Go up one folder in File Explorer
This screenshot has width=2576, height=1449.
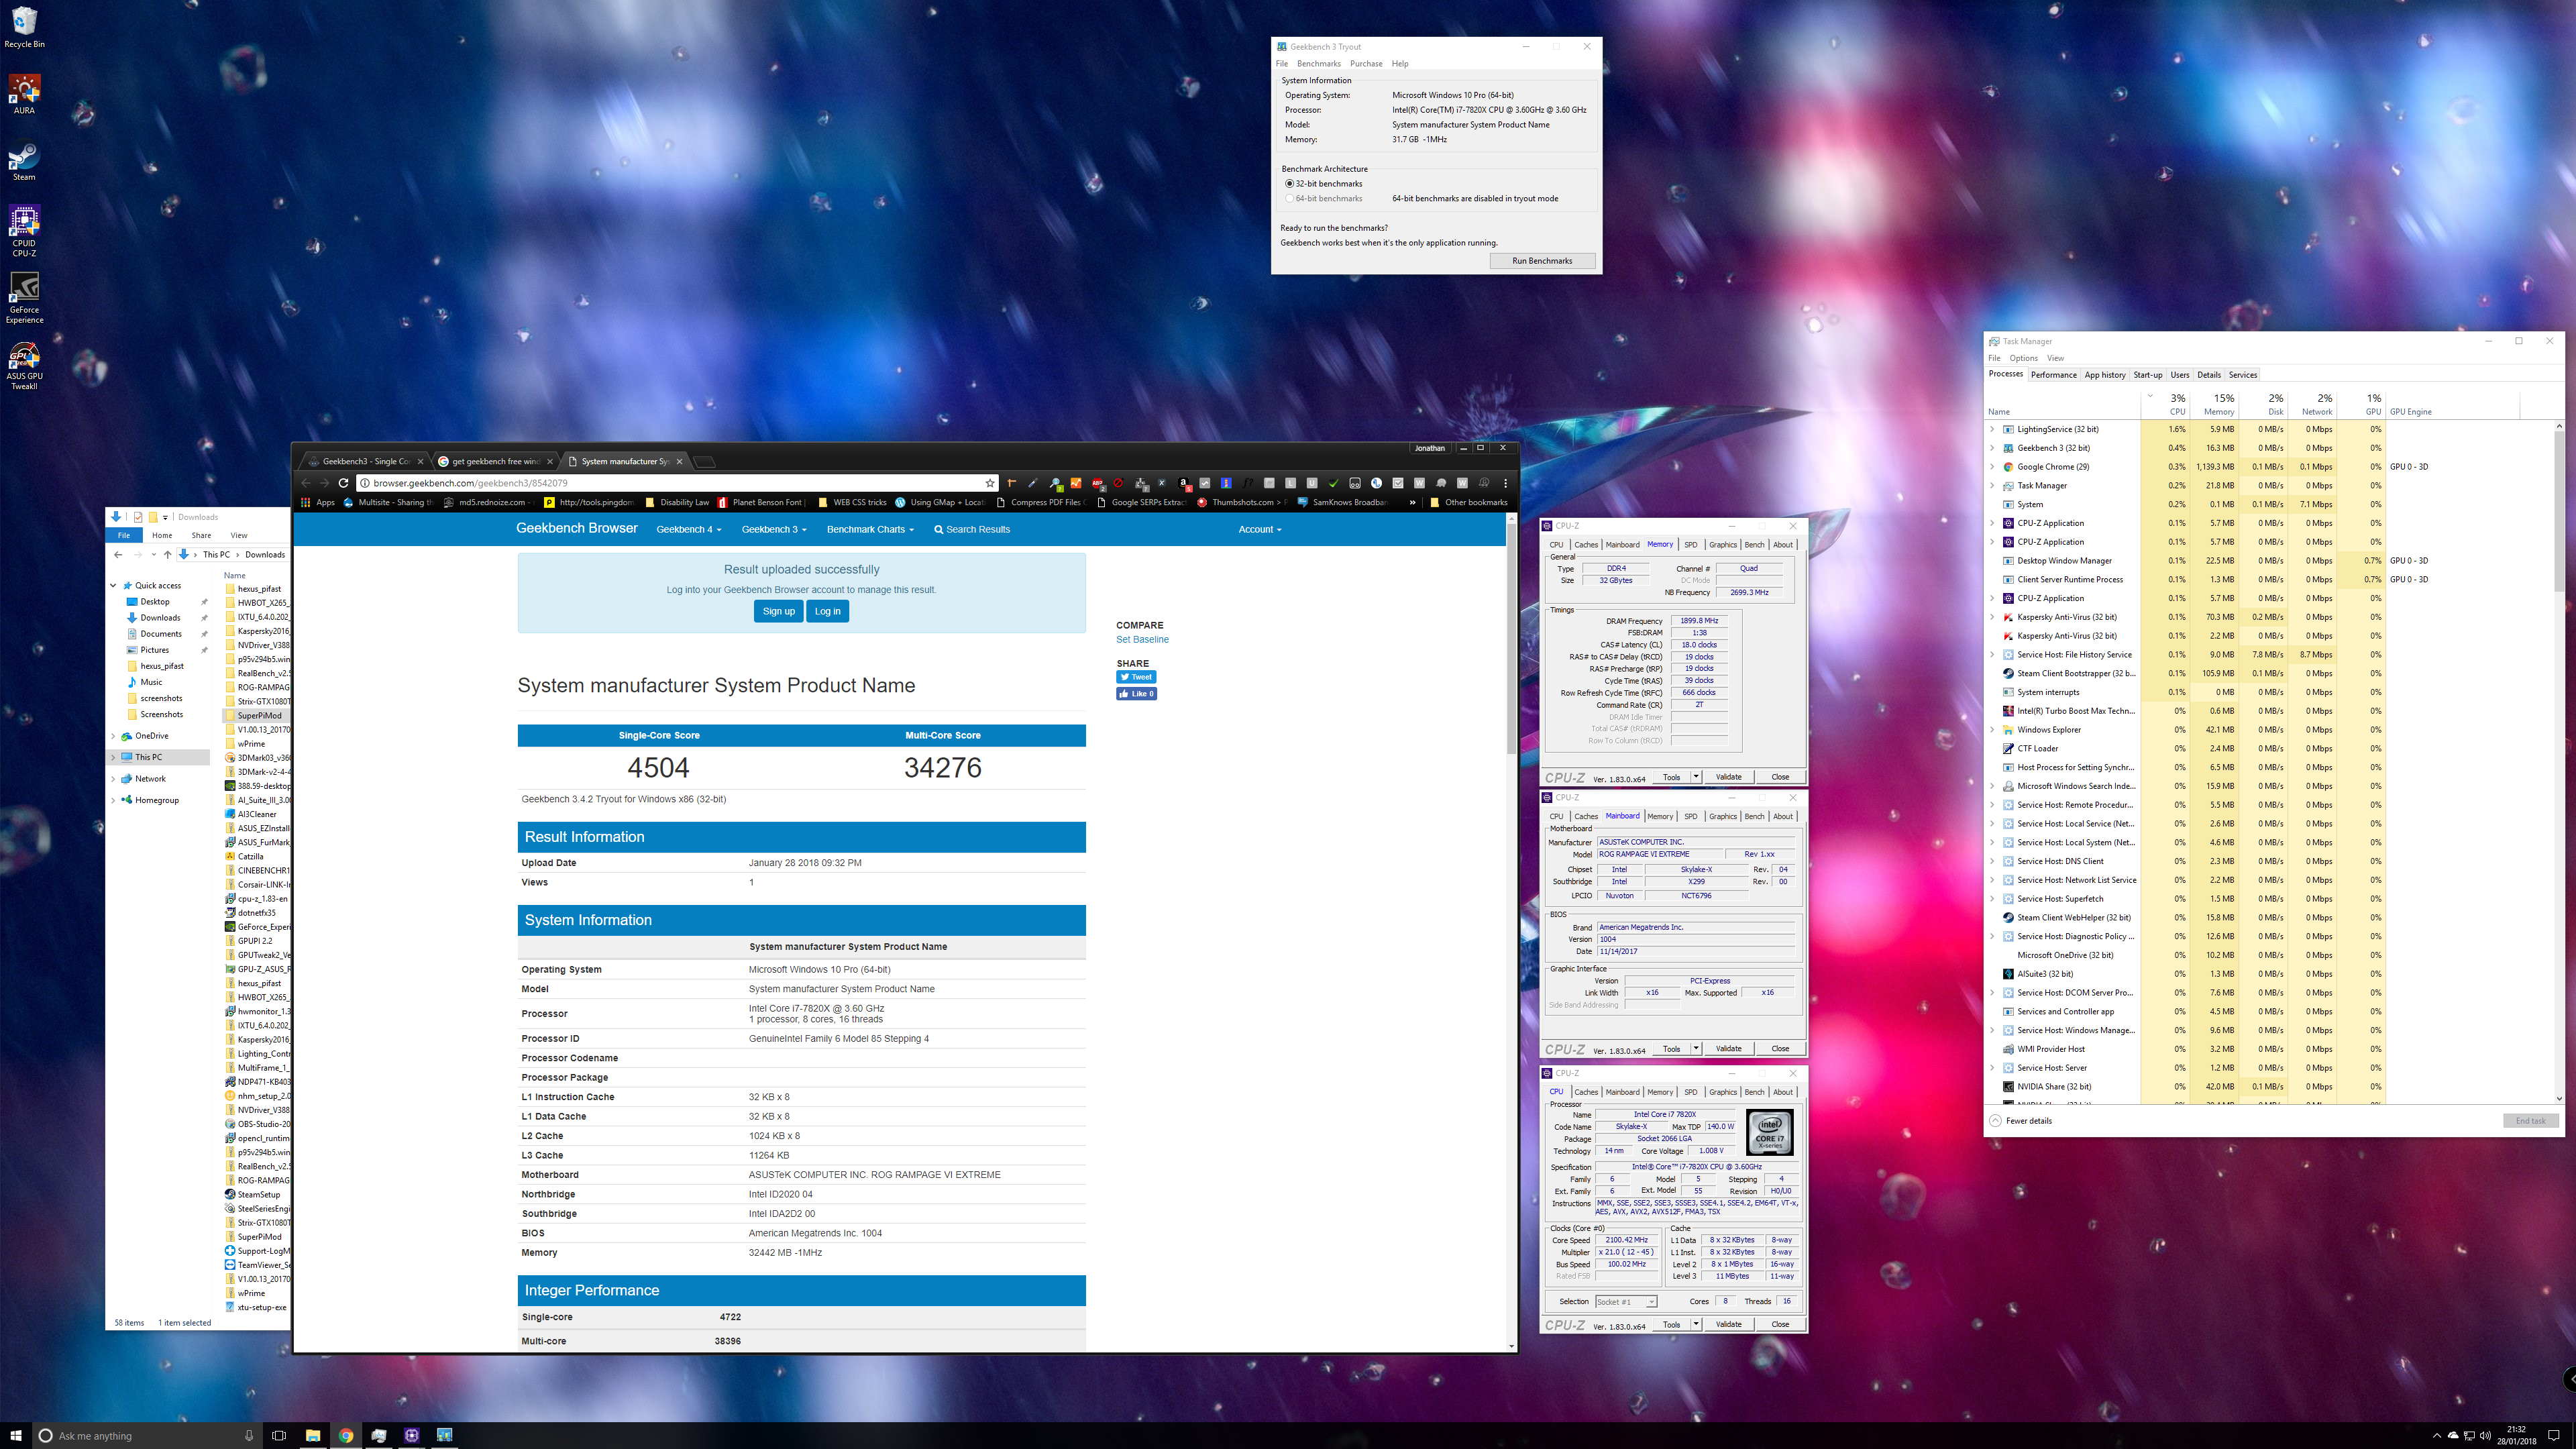coord(167,554)
